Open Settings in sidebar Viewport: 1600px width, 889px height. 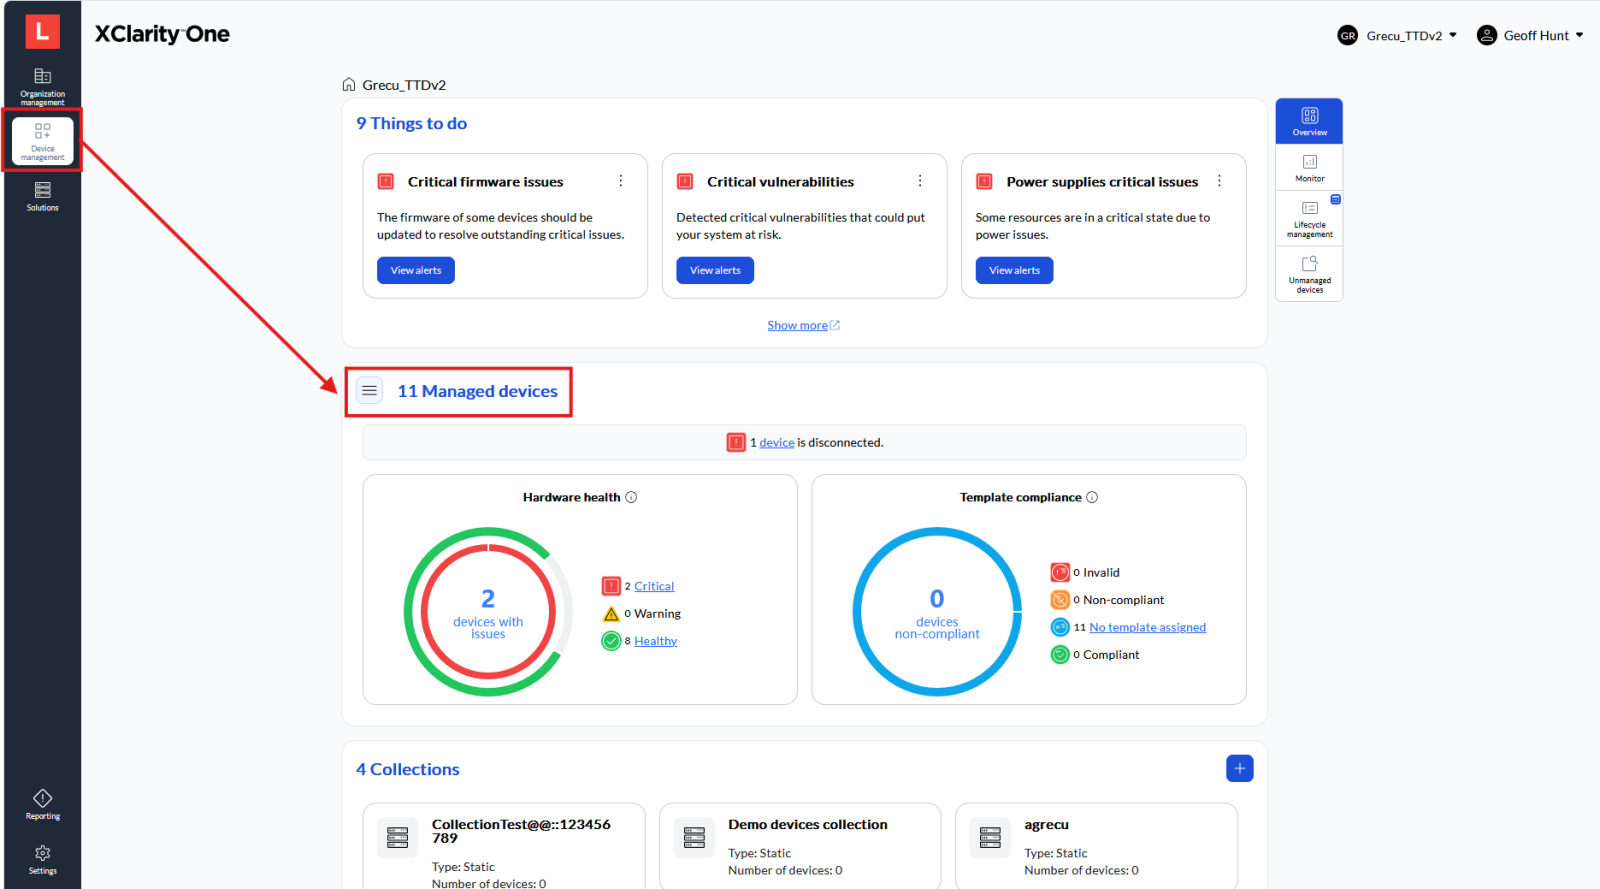pyautogui.click(x=42, y=860)
